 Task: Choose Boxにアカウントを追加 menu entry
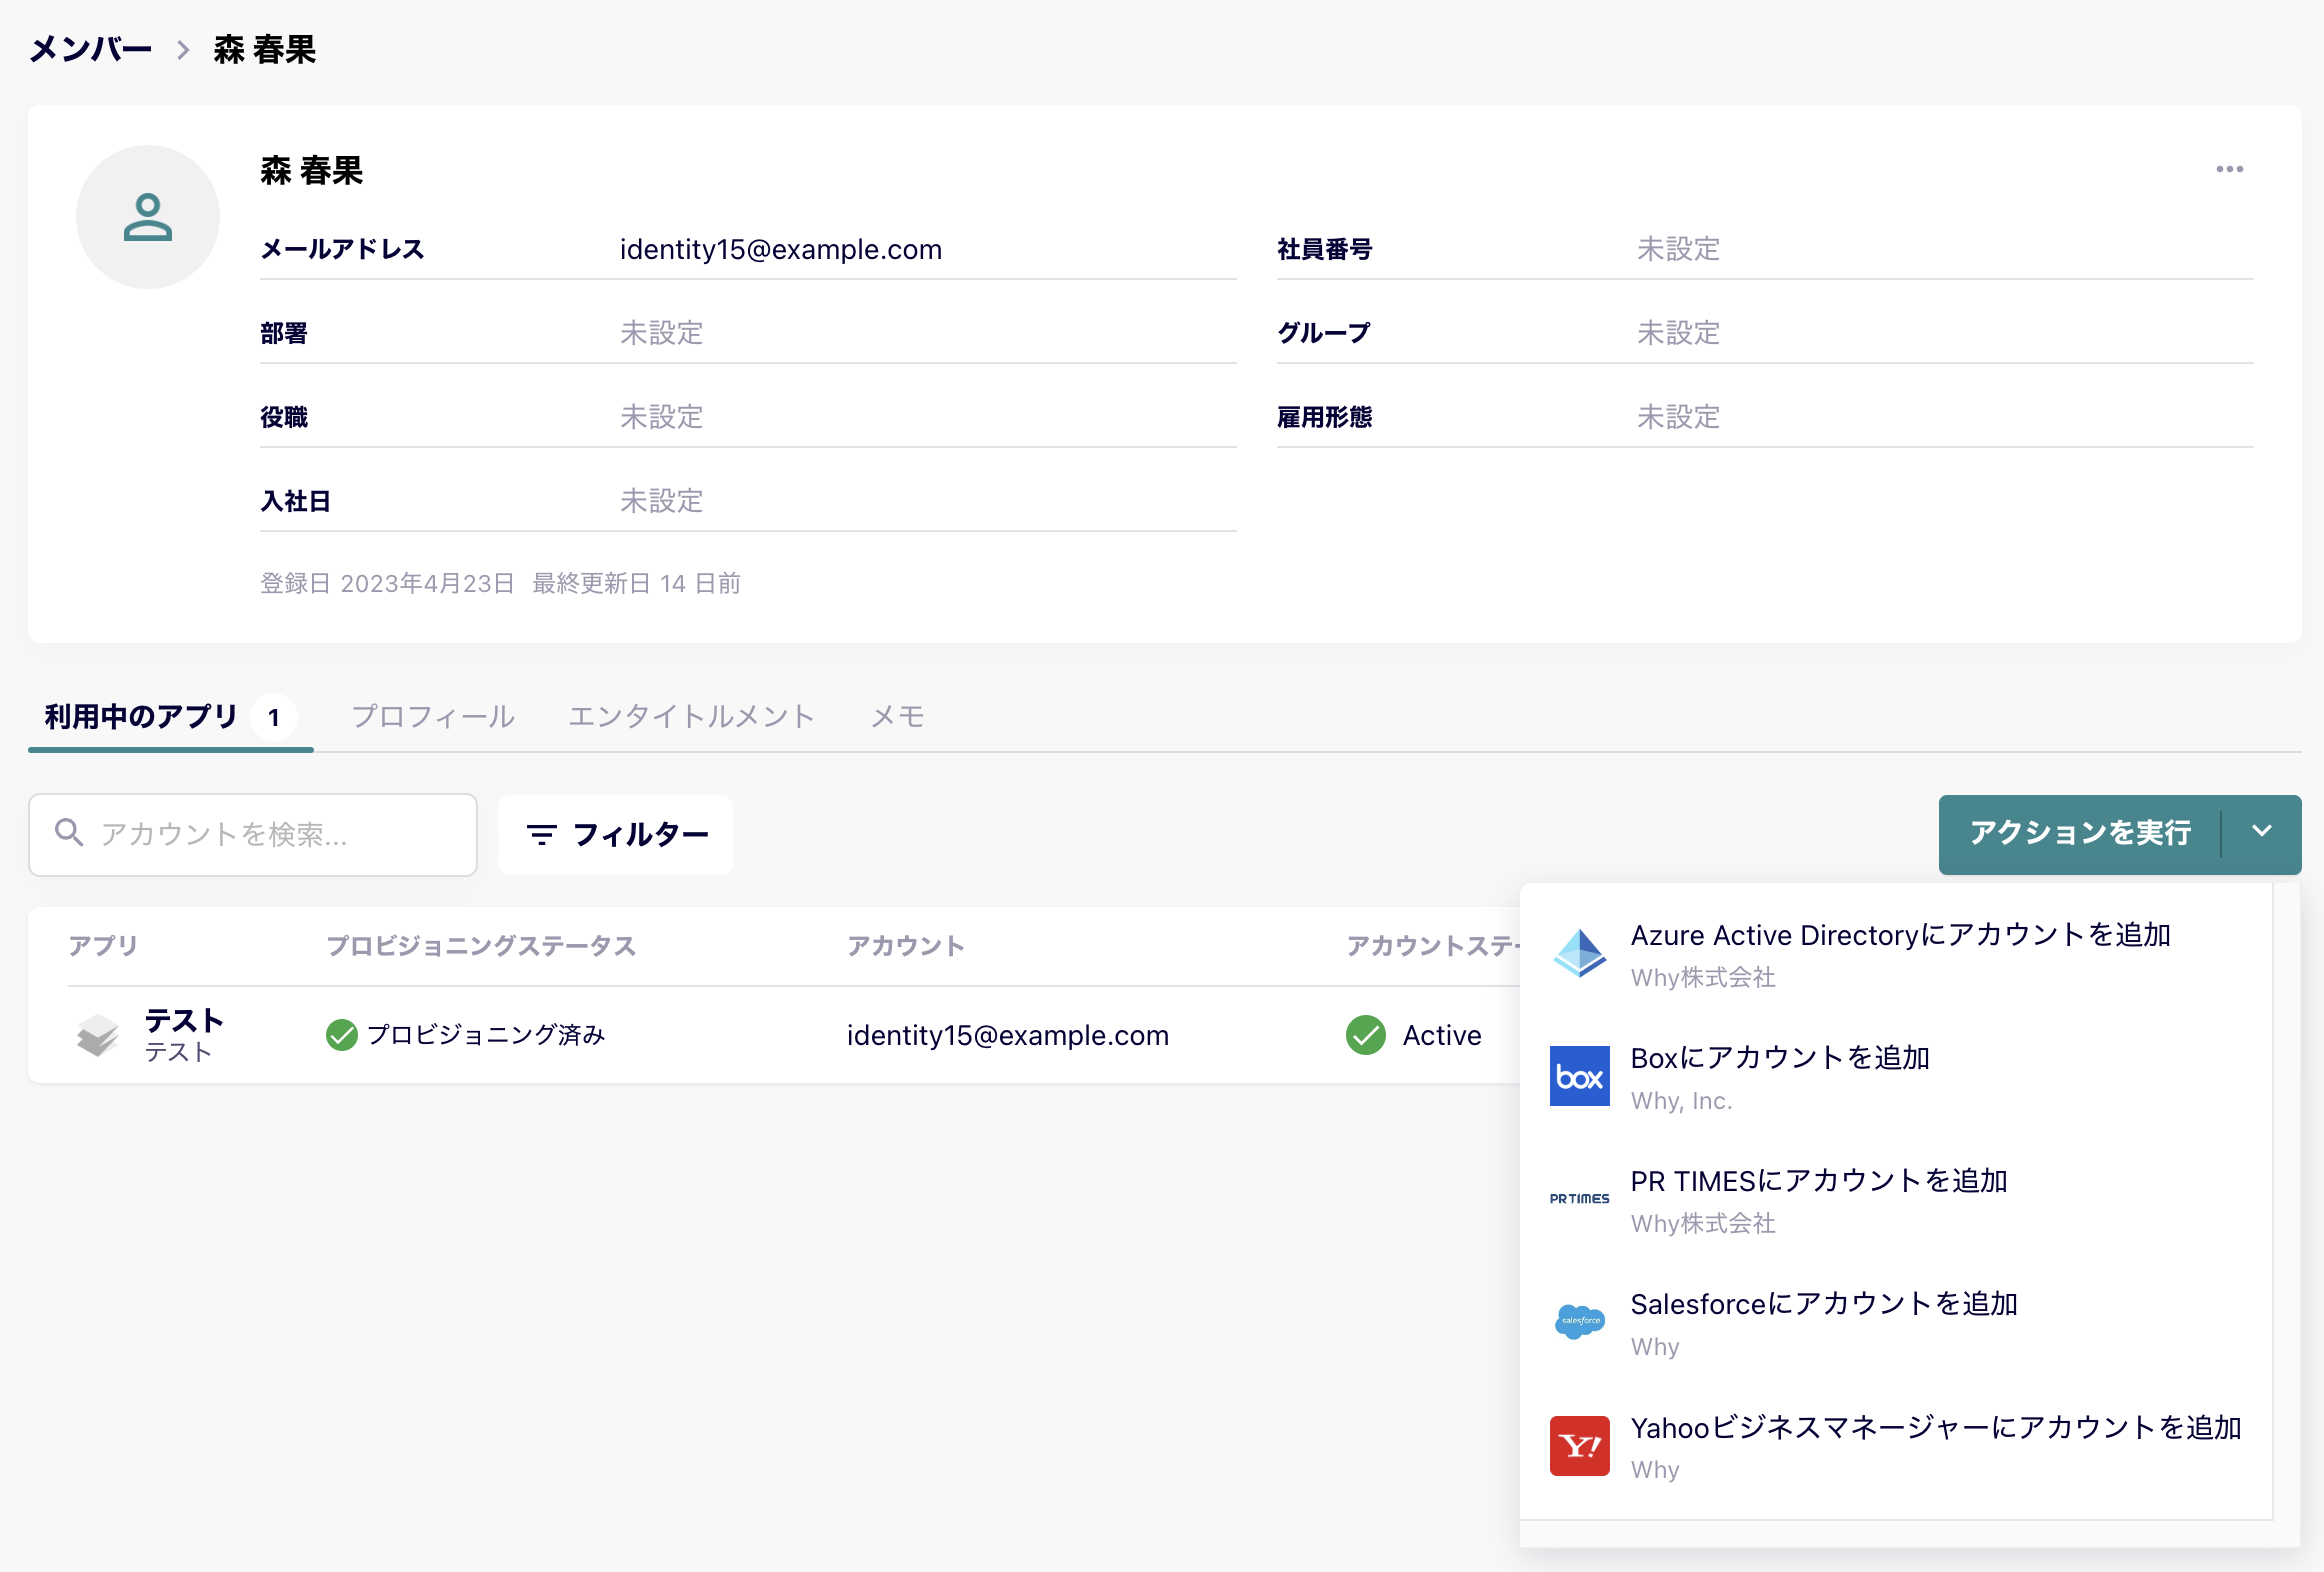pos(1779,1058)
